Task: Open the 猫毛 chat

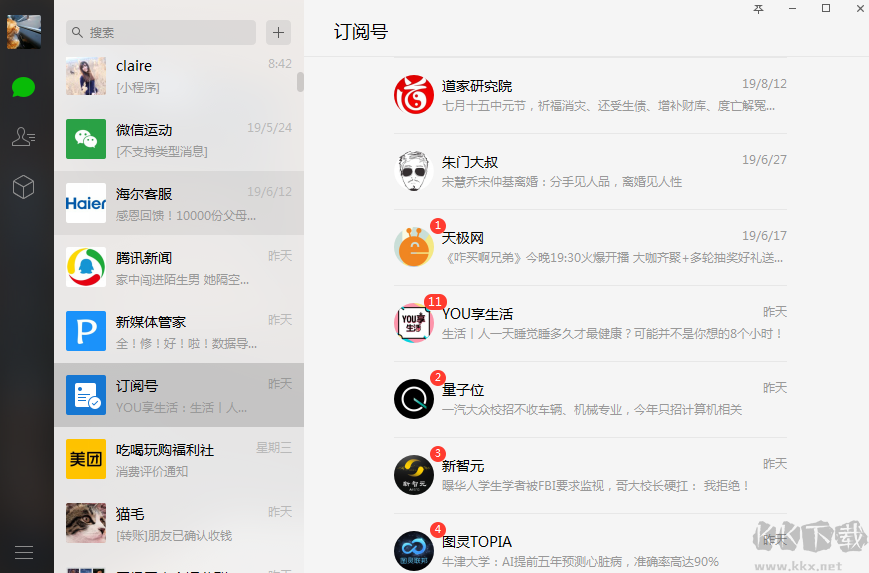Action: pyautogui.click(x=180, y=523)
